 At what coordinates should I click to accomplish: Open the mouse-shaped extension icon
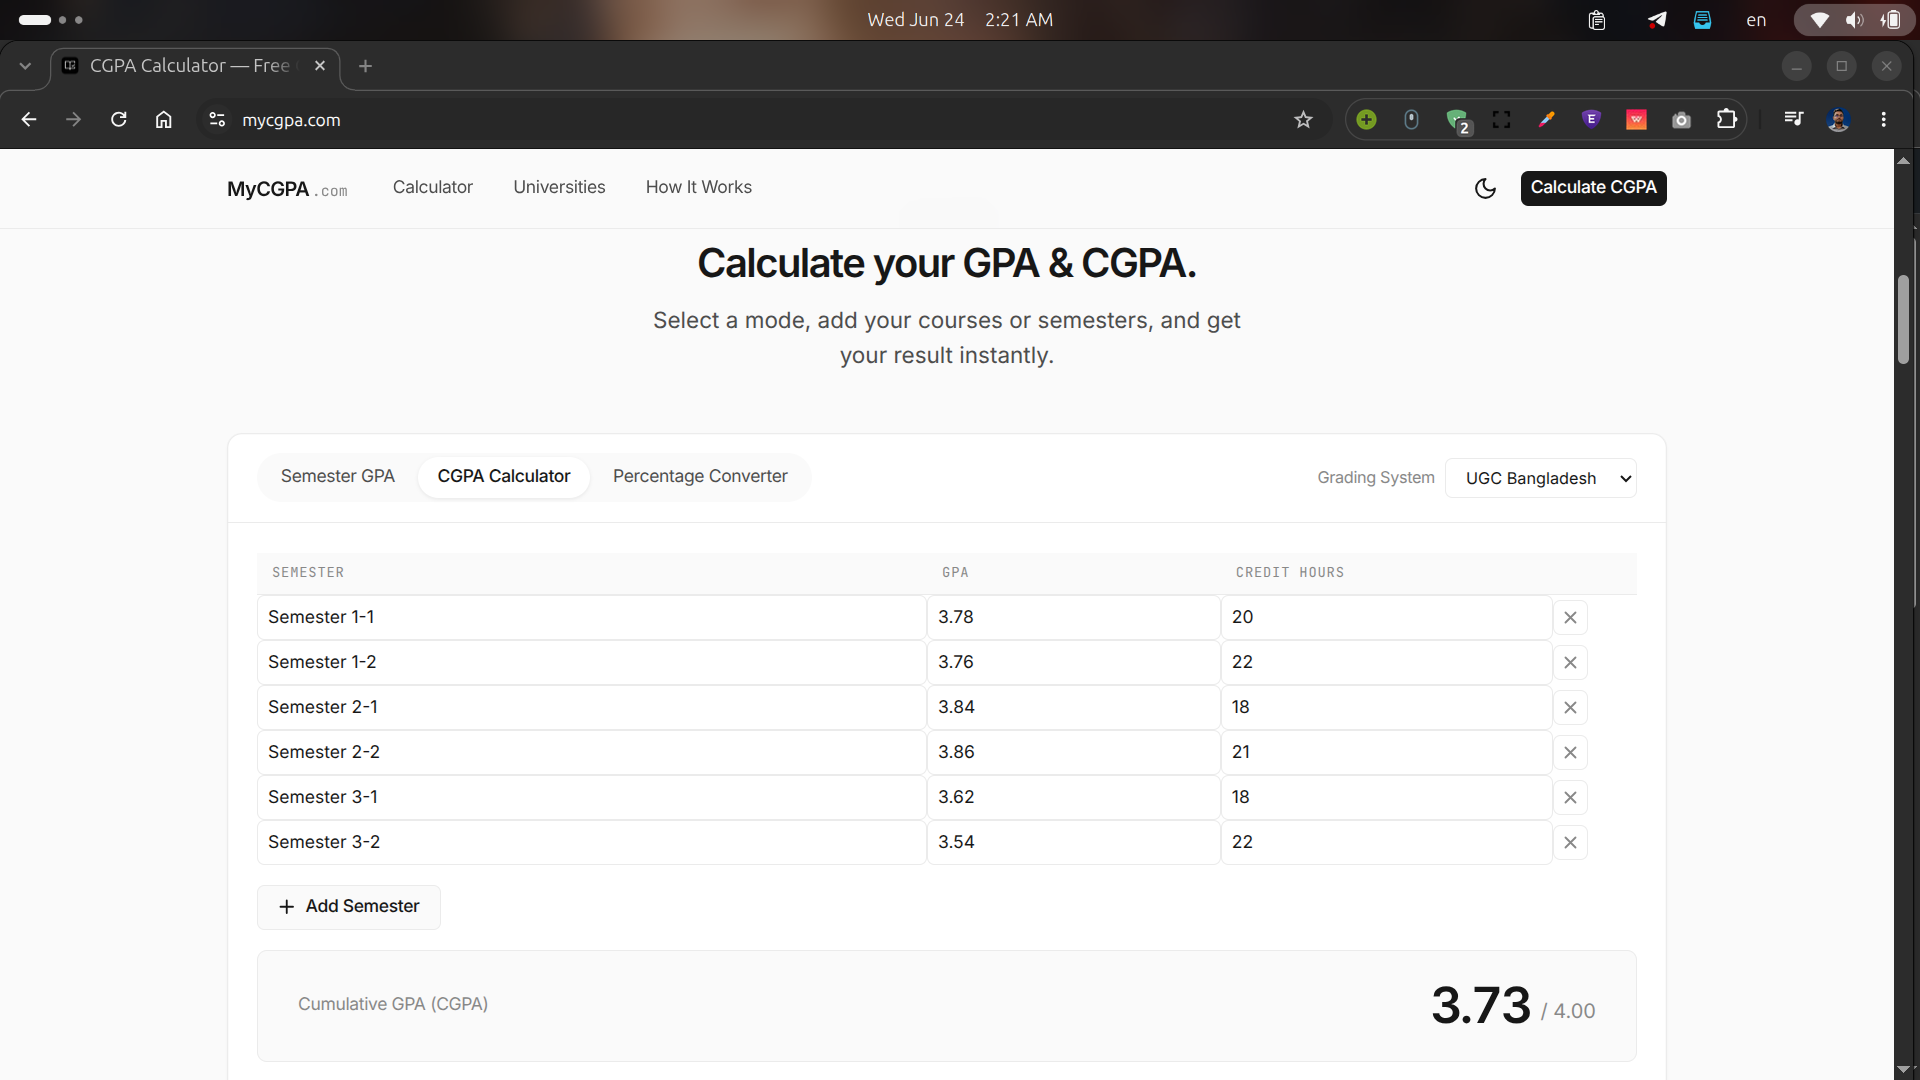(1411, 120)
